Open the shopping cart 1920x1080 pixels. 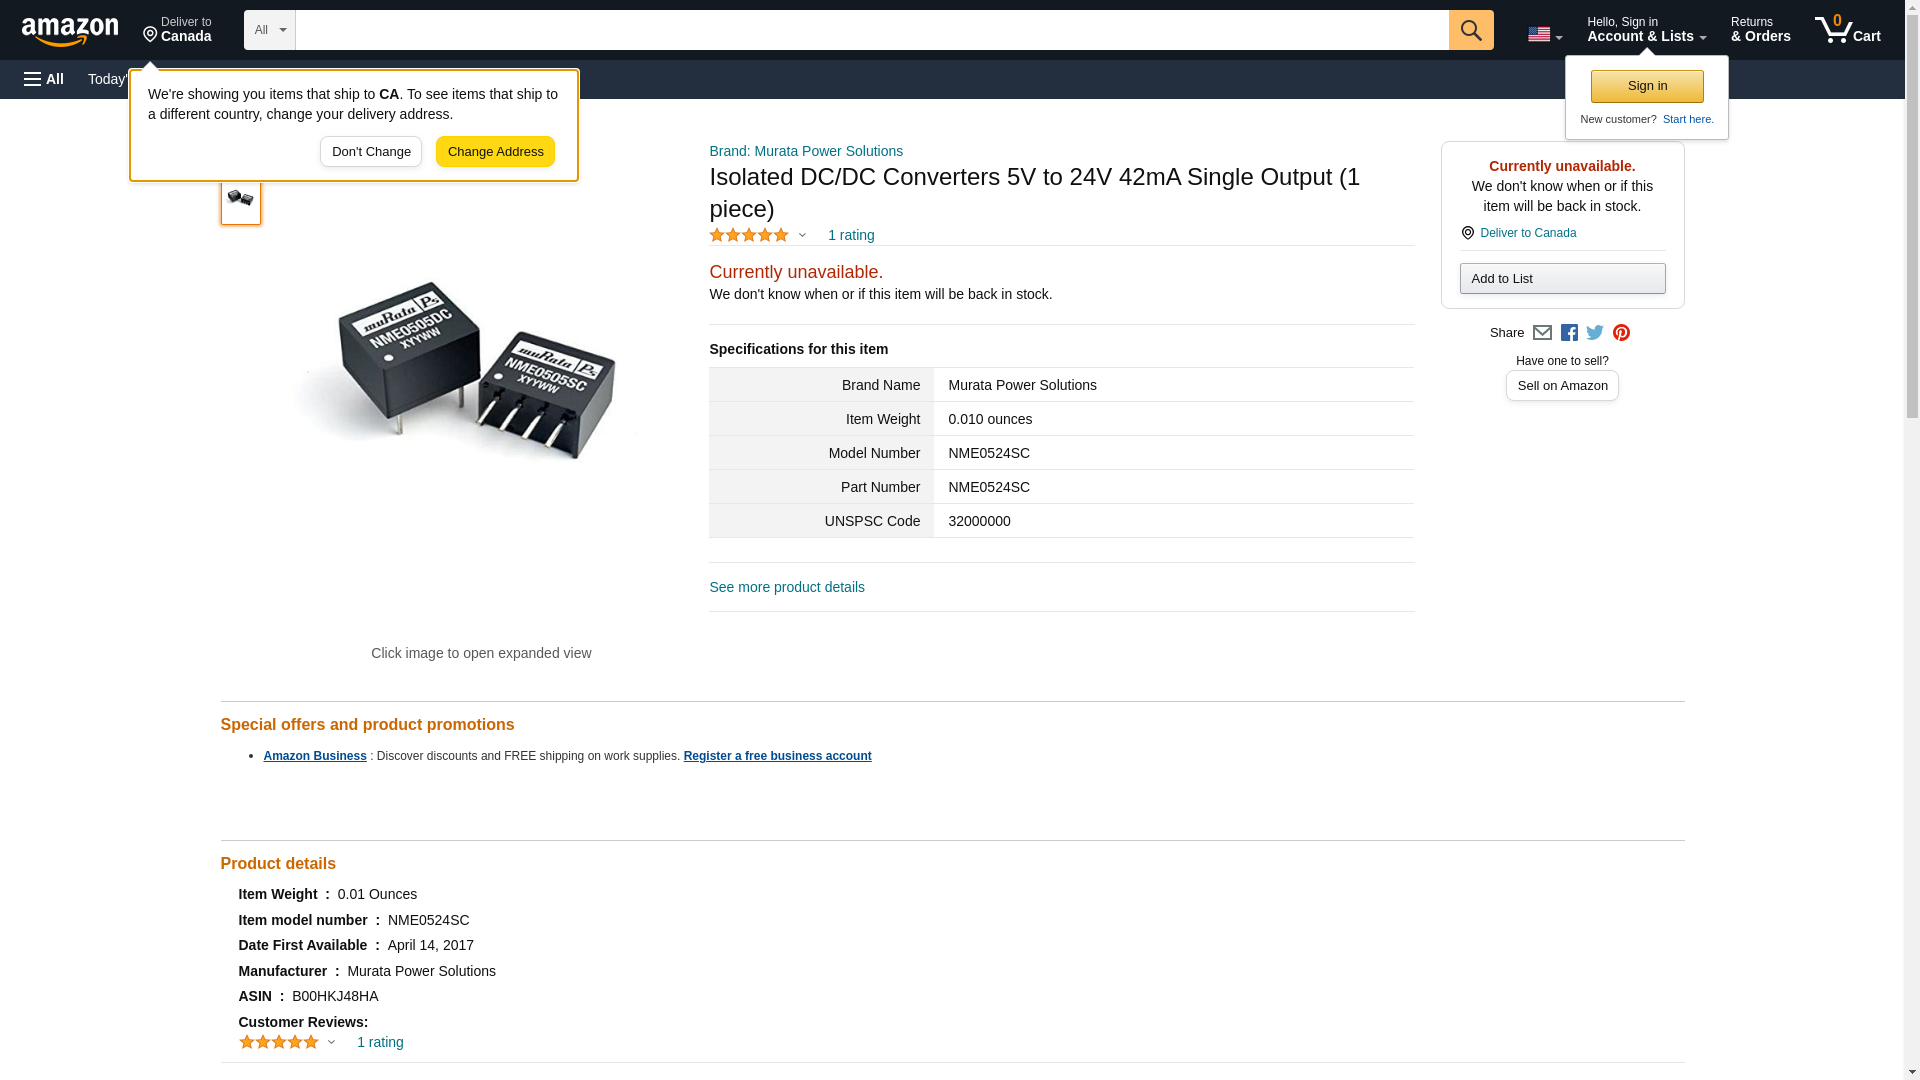pos(1847,30)
